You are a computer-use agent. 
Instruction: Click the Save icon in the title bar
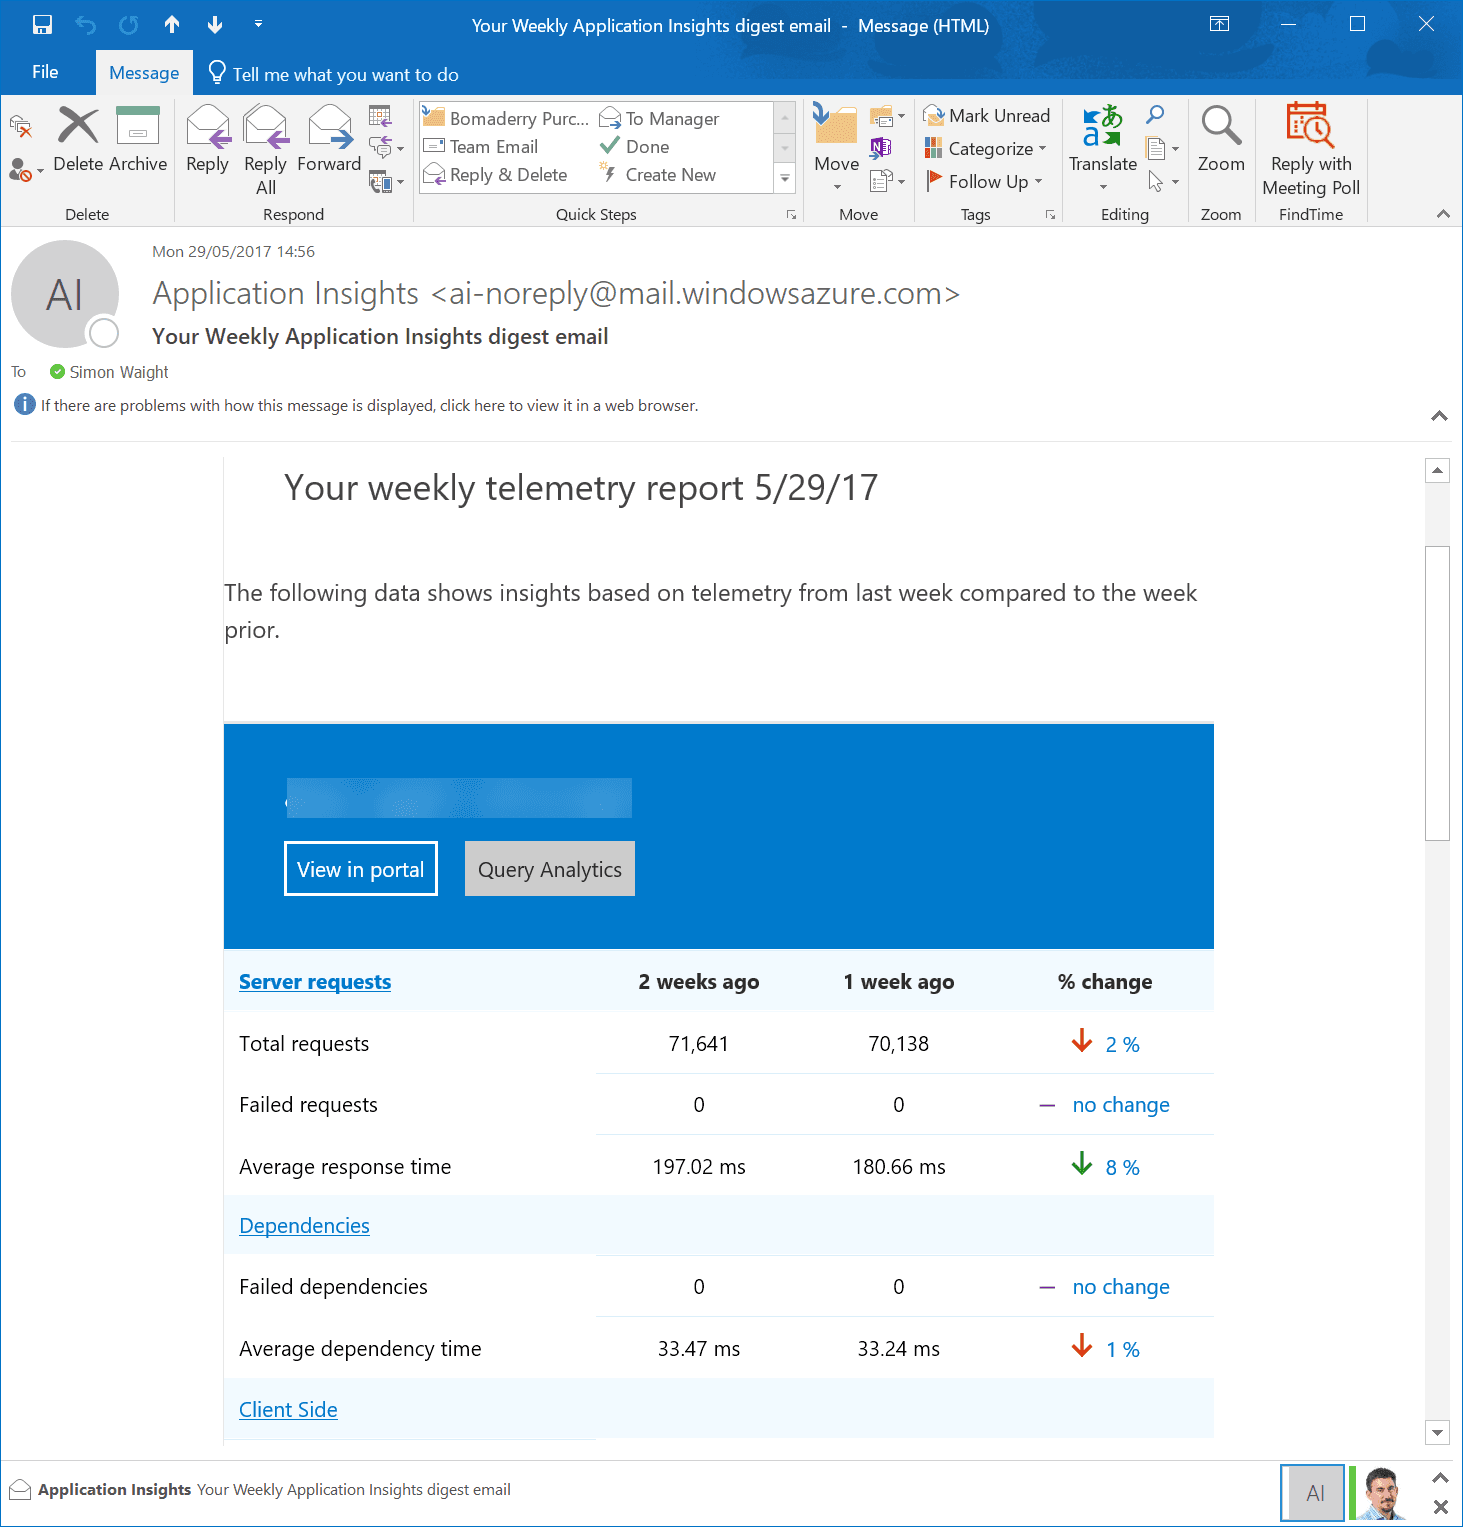pos(42,25)
